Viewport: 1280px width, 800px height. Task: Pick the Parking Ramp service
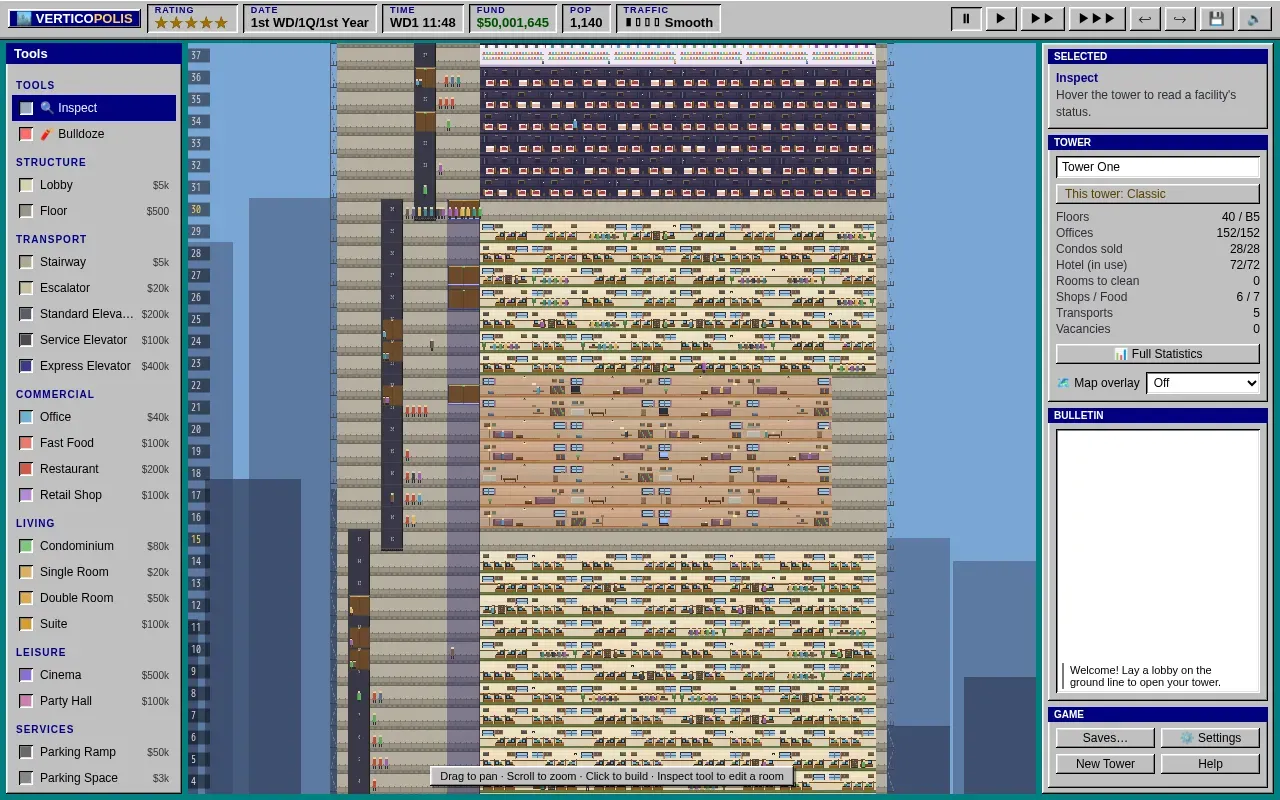(x=94, y=752)
